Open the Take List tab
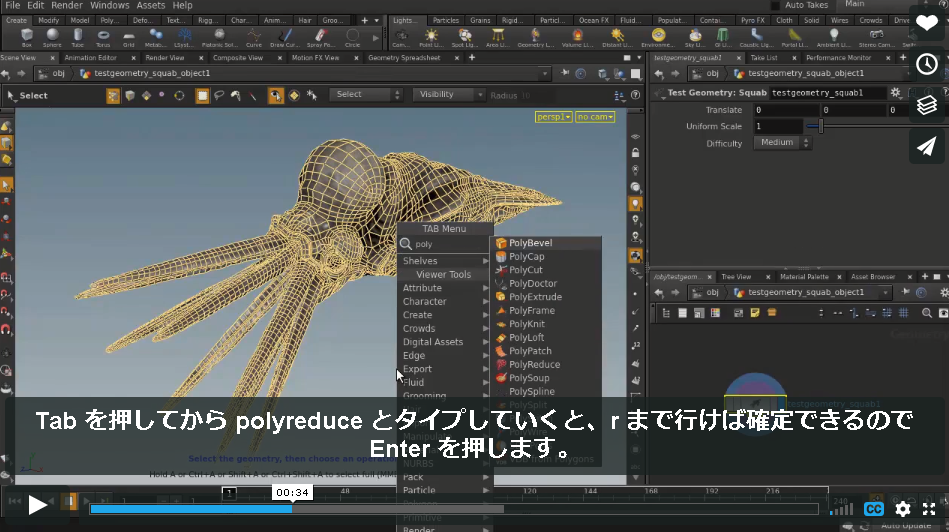The image size is (949, 532). [764, 57]
